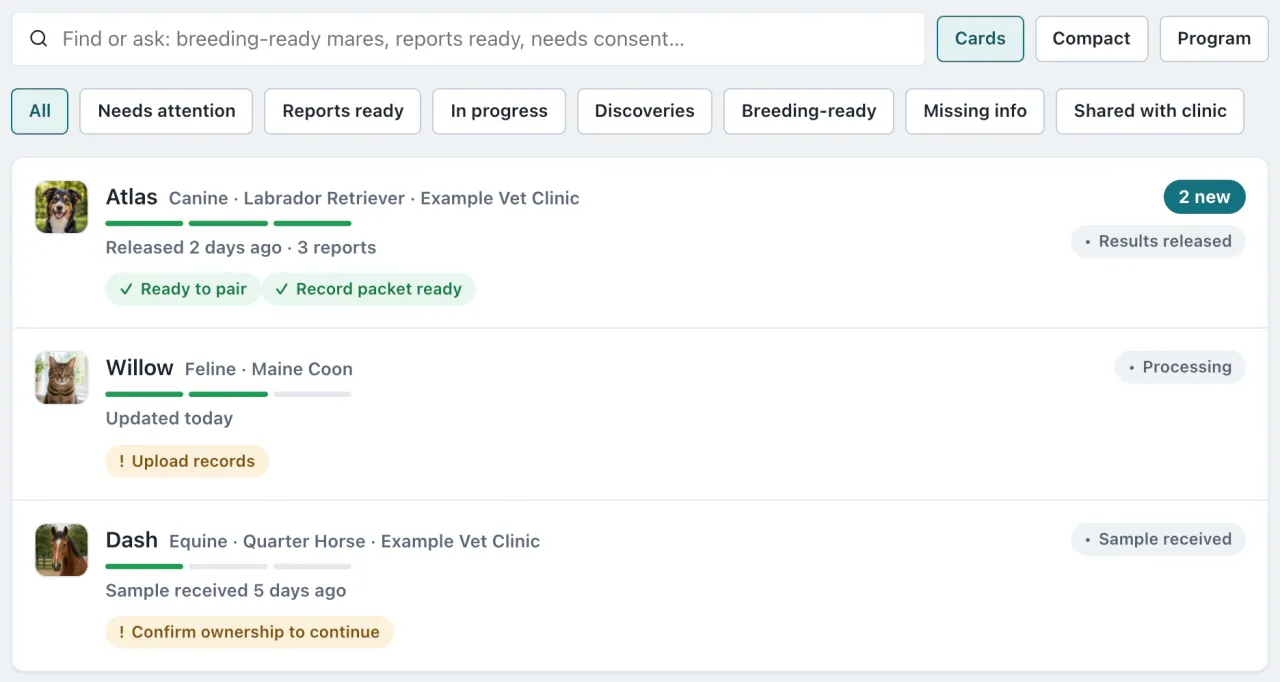Focus the Find or ask search field

tap(468, 39)
